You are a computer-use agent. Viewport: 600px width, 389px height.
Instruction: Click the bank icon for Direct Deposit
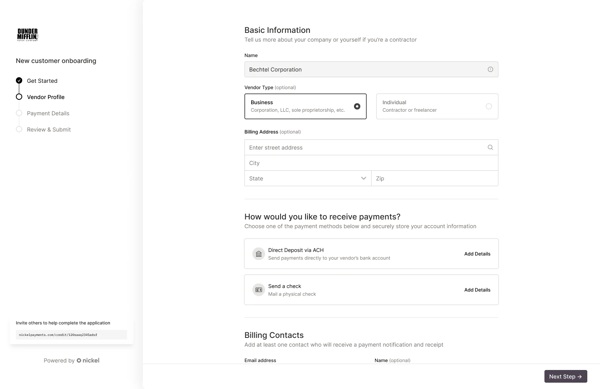pyautogui.click(x=259, y=254)
